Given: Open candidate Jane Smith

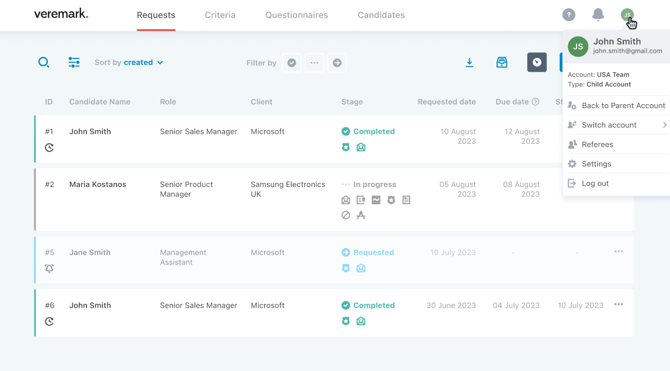Looking at the screenshot, I should [90, 252].
